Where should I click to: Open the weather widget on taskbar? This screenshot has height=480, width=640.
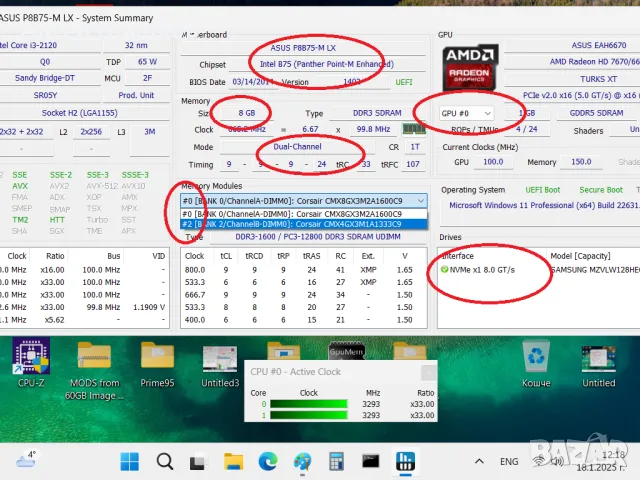[x=24, y=462]
